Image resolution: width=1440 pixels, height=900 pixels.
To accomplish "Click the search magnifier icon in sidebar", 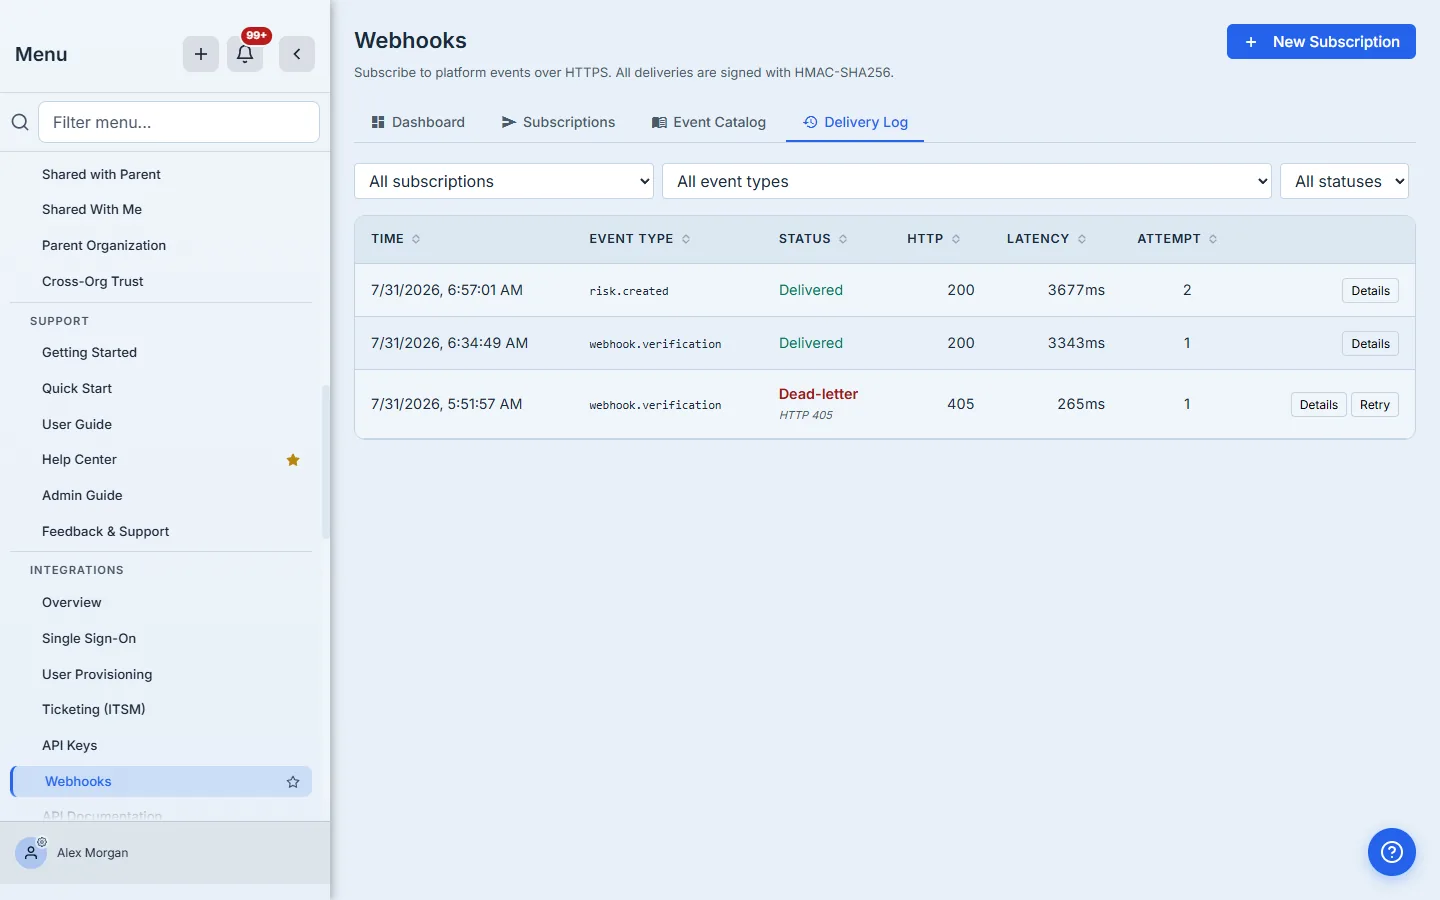I will 20,122.
